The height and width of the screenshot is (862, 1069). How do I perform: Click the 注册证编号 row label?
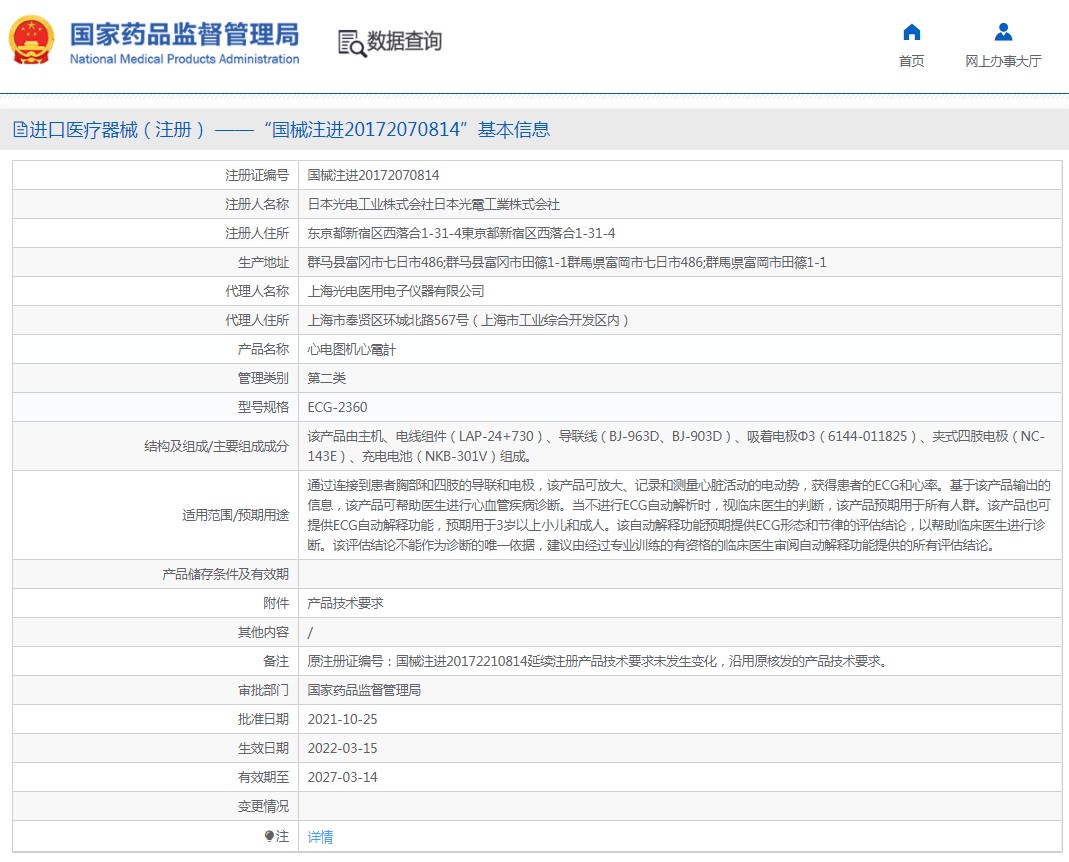(257, 175)
